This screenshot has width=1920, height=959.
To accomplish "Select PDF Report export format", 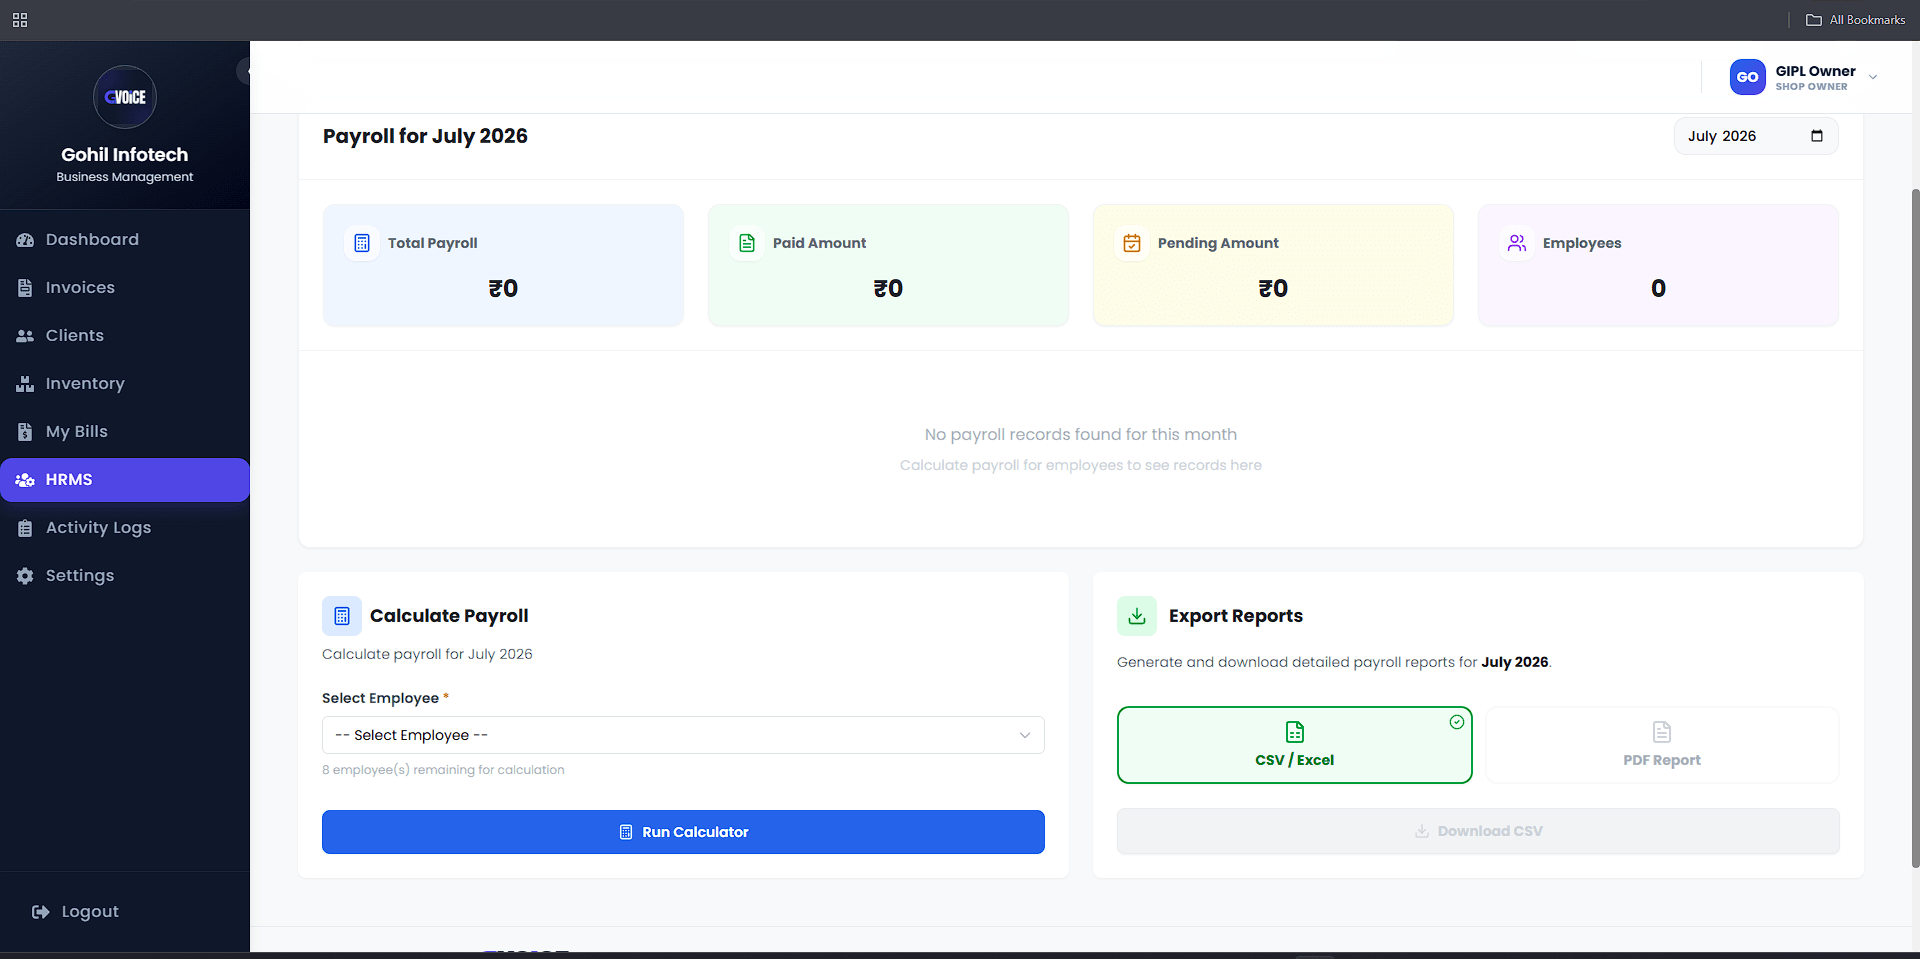I will pos(1662,745).
